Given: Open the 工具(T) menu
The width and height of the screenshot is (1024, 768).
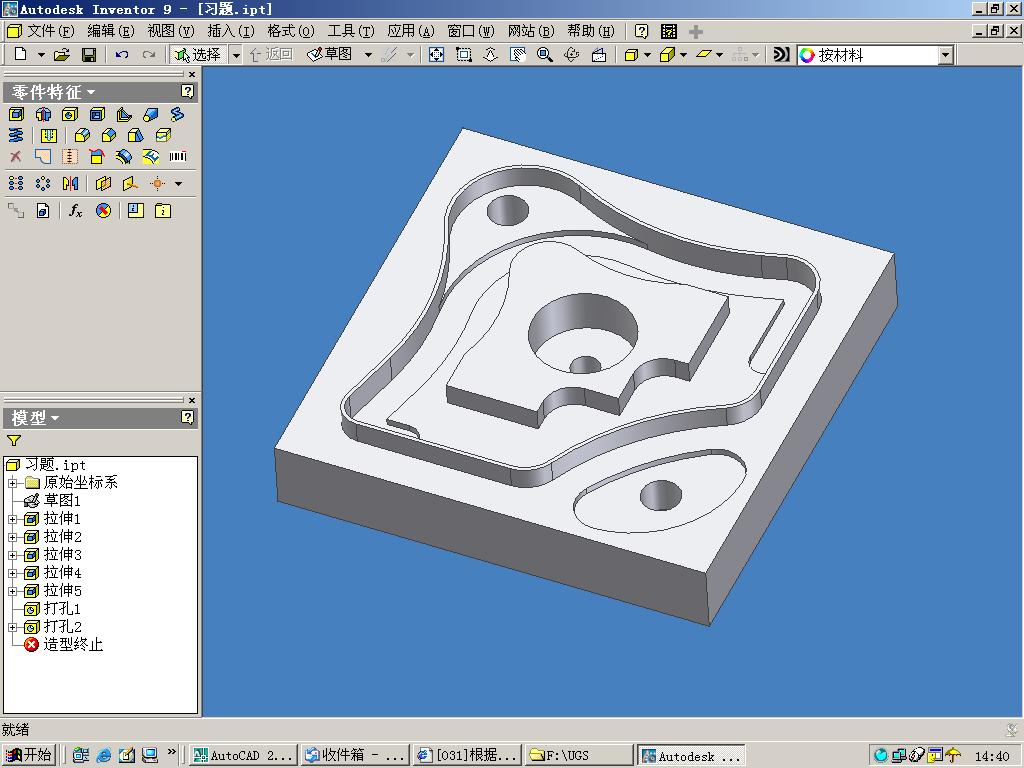Looking at the screenshot, I should point(350,31).
